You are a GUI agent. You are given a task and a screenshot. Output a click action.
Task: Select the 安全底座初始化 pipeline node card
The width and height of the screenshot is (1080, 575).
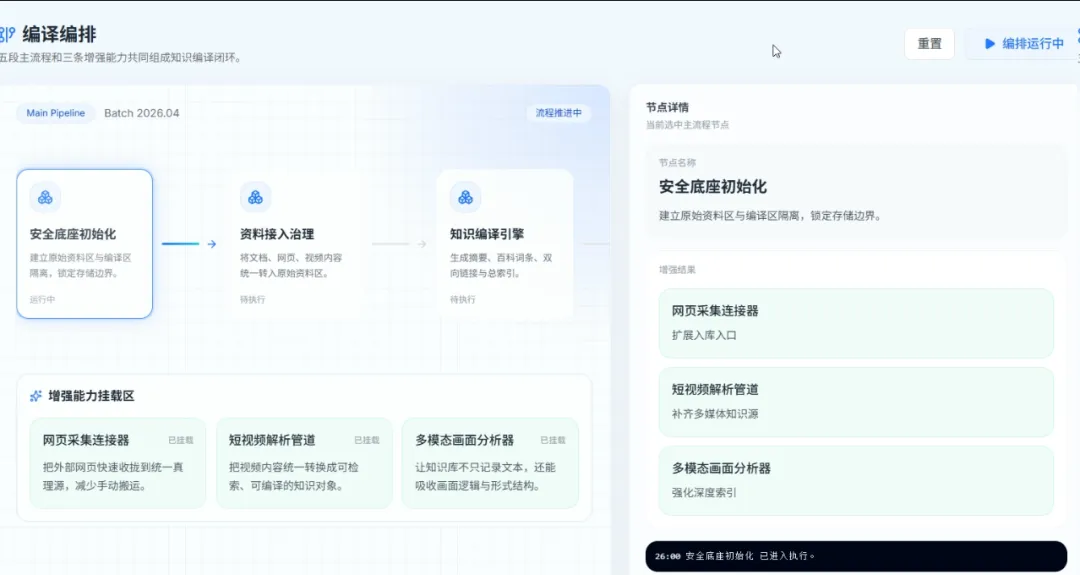point(85,244)
